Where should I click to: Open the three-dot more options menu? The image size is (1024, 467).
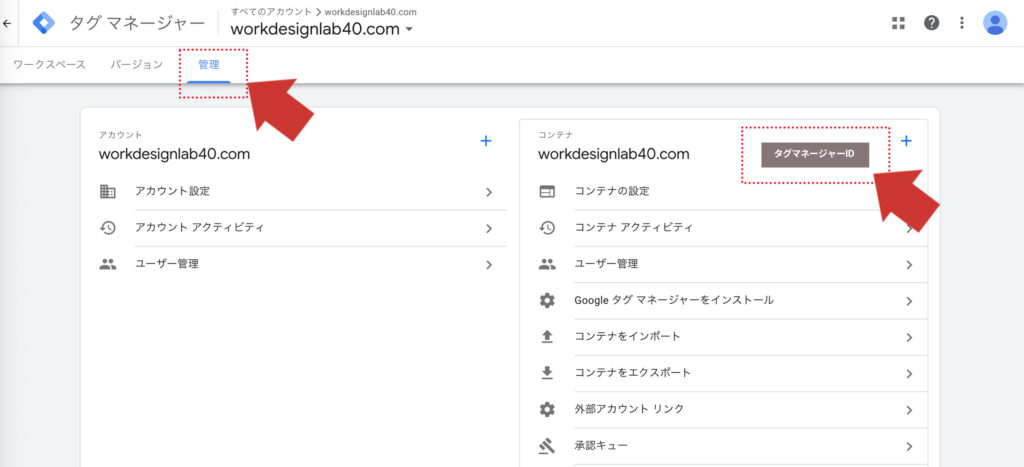(x=962, y=23)
